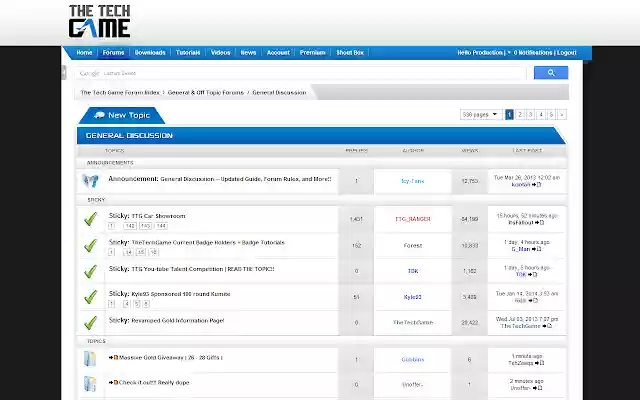Image resolution: width=640 pixels, height=400 pixels.
Task: Click the blue search magnifier button
Action: 551,73
